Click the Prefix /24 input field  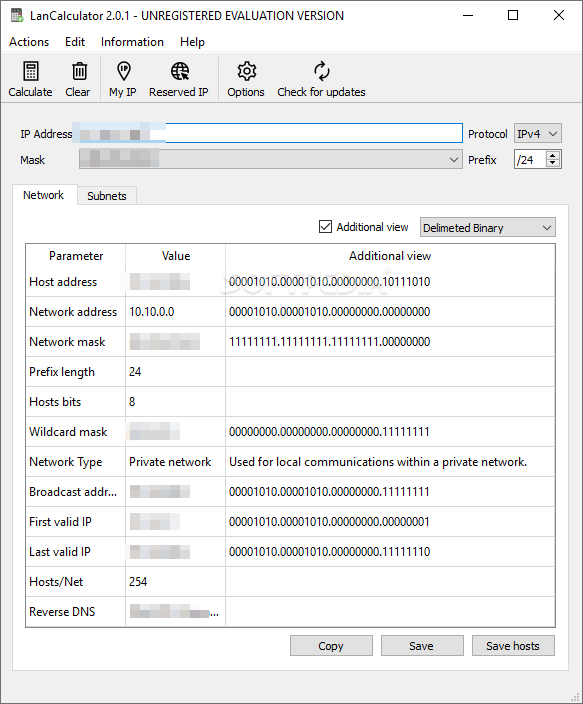(530, 160)
